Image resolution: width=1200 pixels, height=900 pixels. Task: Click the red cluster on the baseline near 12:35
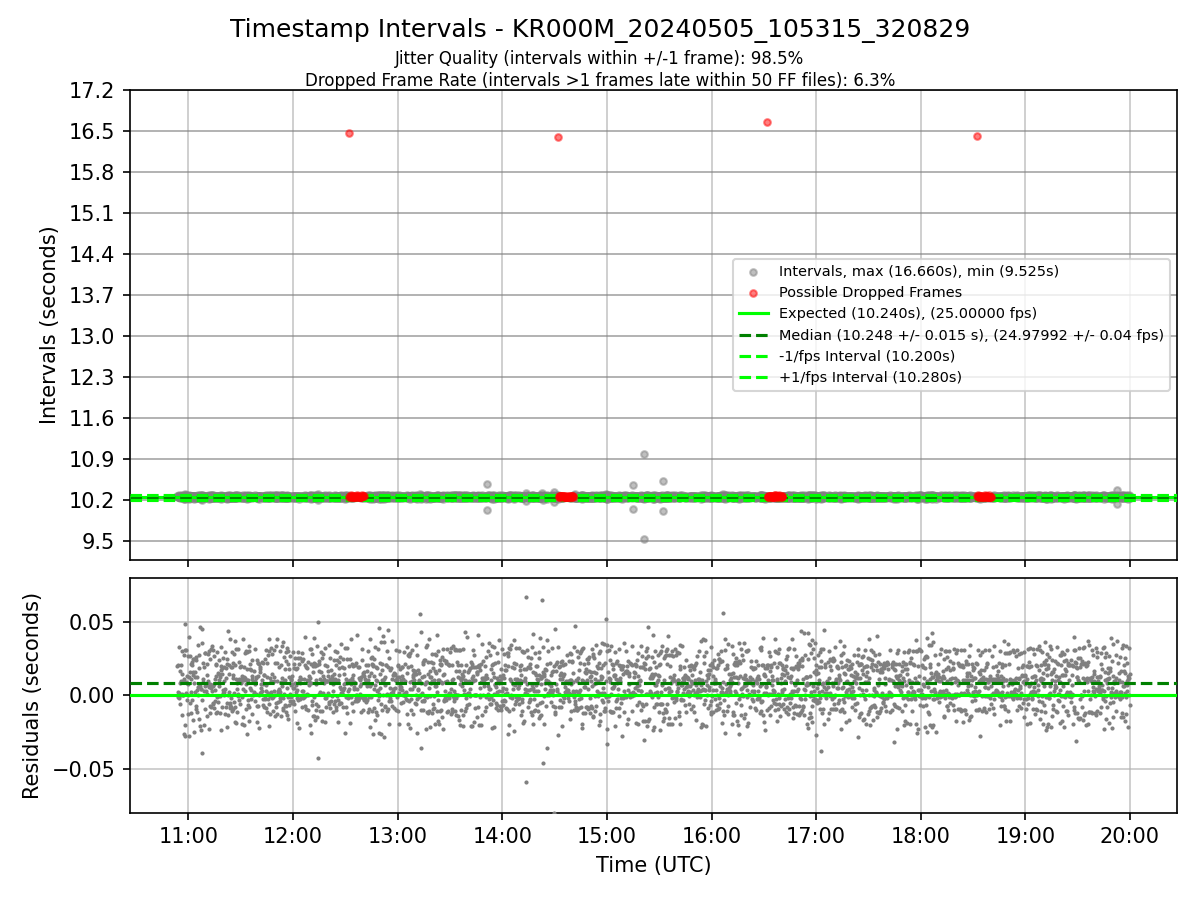pos(356,496)
